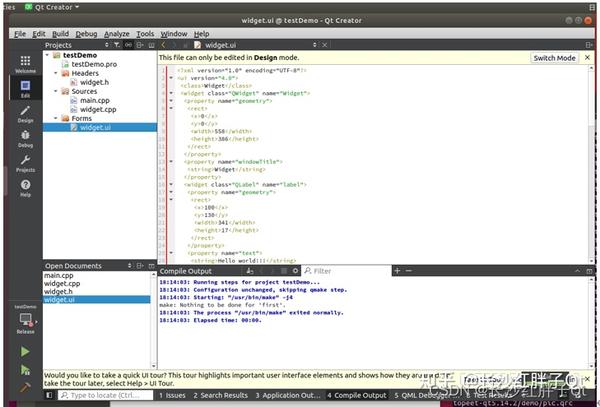The width and height of the screenshot is (600, 407).
Task: Build project with hammer icon
Action: [x=25, y=387]
